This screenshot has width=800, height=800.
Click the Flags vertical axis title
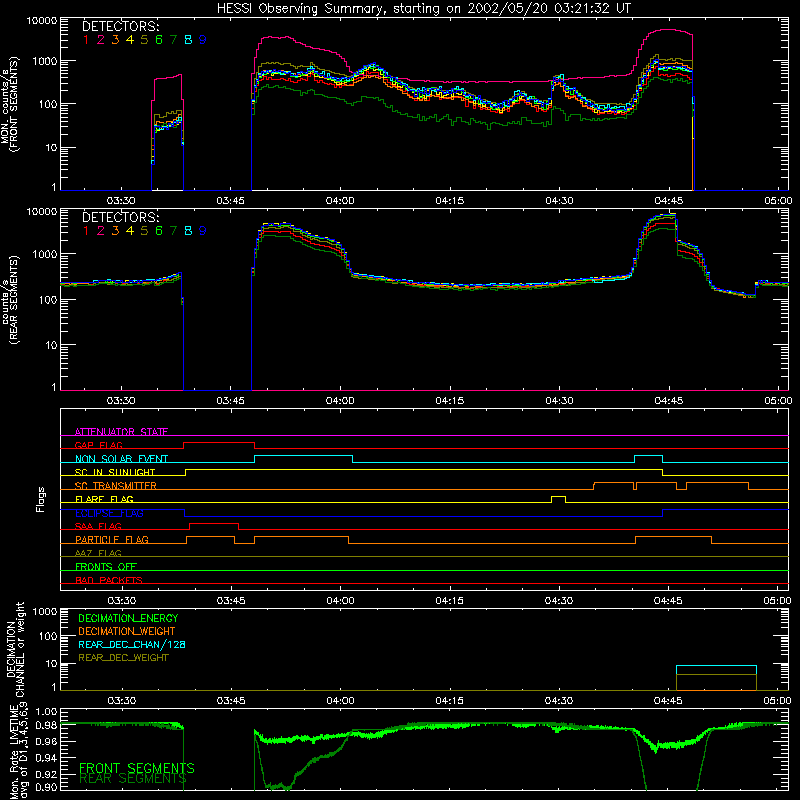40,499
